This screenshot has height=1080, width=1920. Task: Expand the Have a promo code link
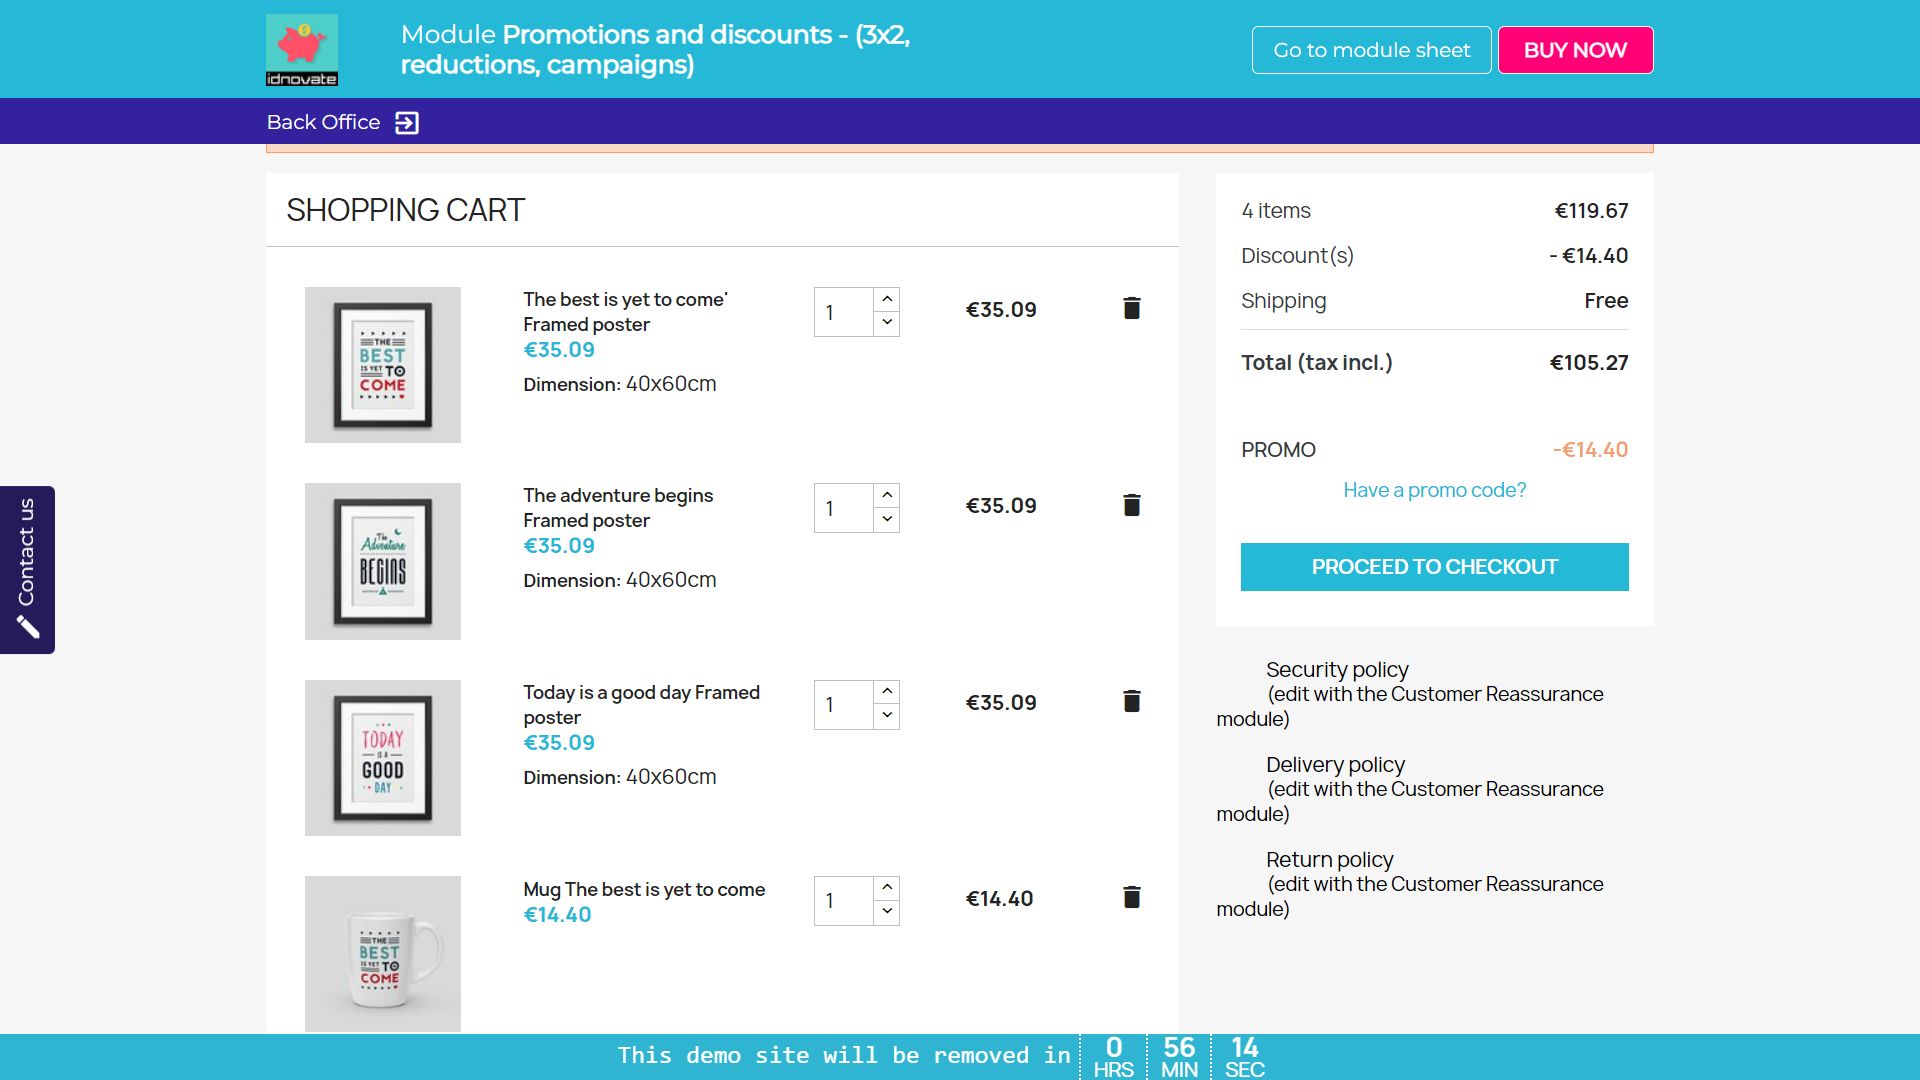point(1434,490)
